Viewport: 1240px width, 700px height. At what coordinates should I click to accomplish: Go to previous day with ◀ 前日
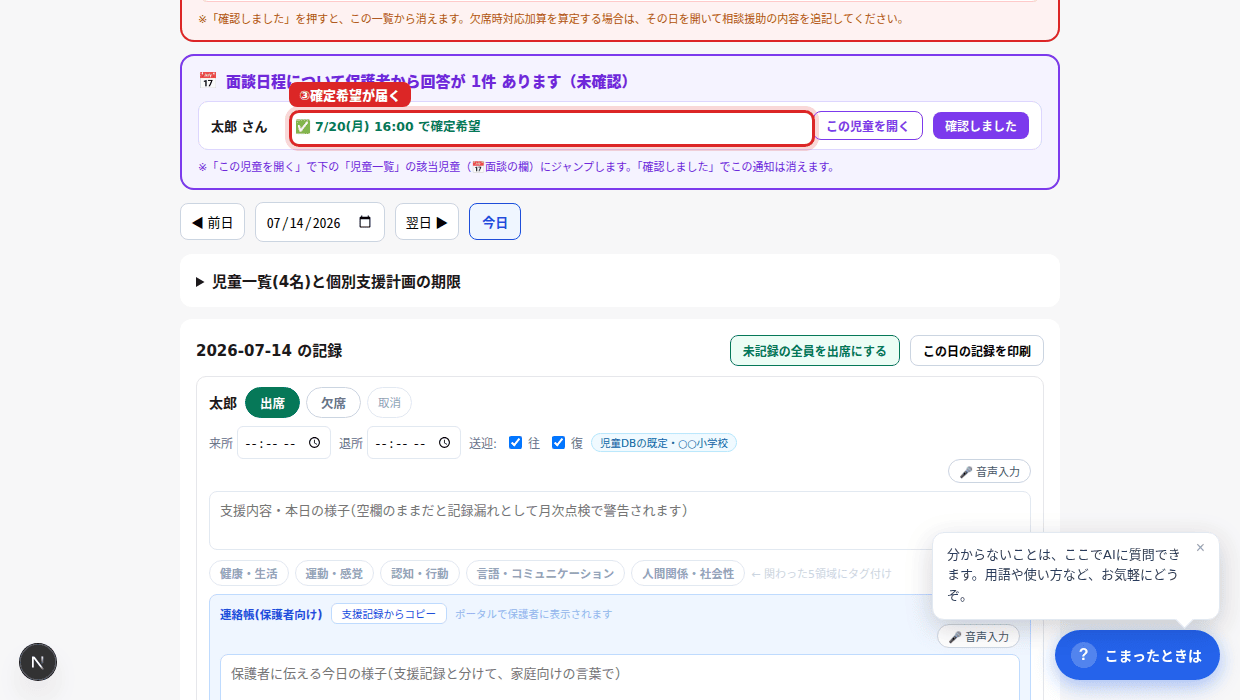(x=212, y=222)
